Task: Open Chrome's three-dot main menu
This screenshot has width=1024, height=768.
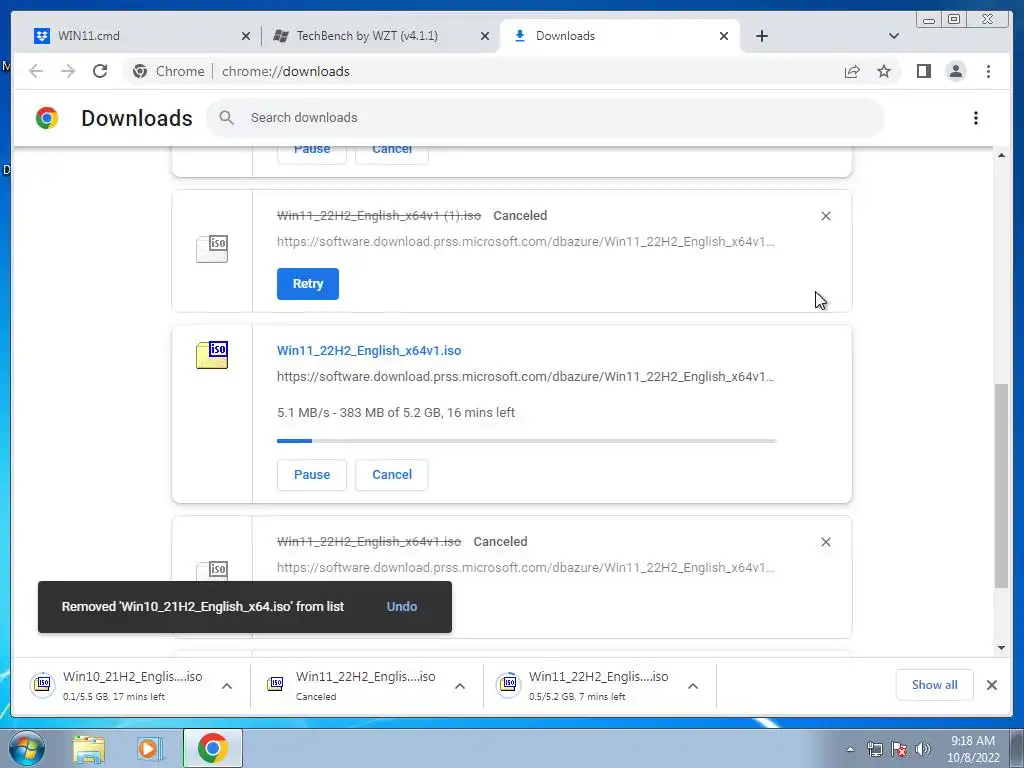Action: (x=988, y=71)
